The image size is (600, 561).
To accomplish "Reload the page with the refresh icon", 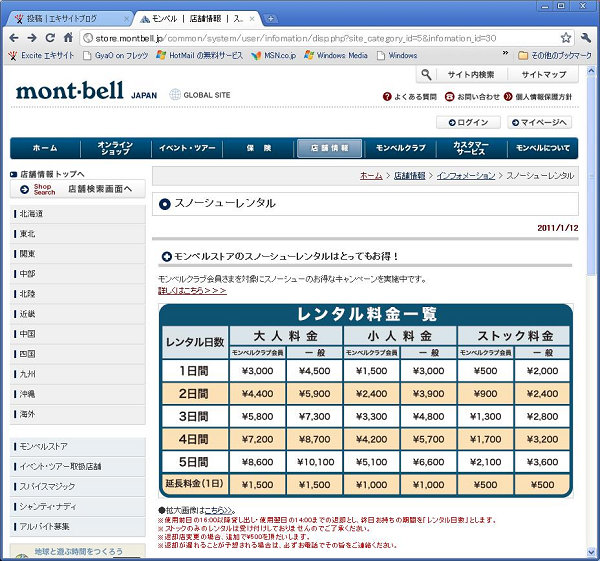I will pyautogui.click(x=50, y=38).
